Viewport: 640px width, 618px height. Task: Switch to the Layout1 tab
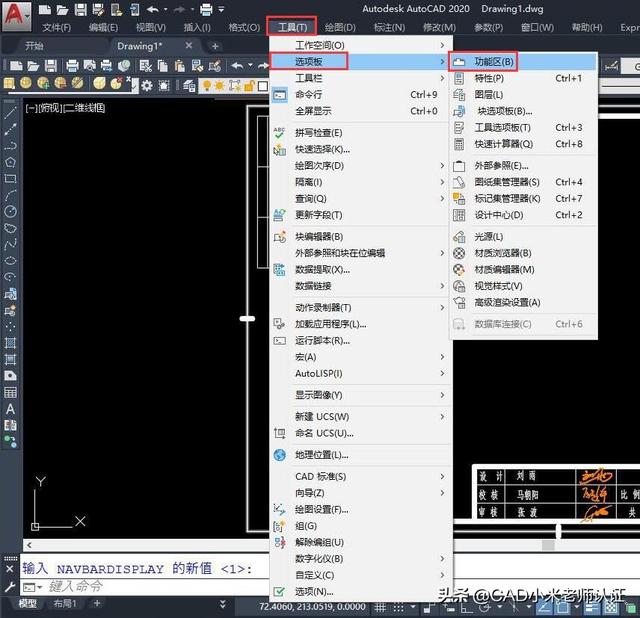[x=65, y=603]
